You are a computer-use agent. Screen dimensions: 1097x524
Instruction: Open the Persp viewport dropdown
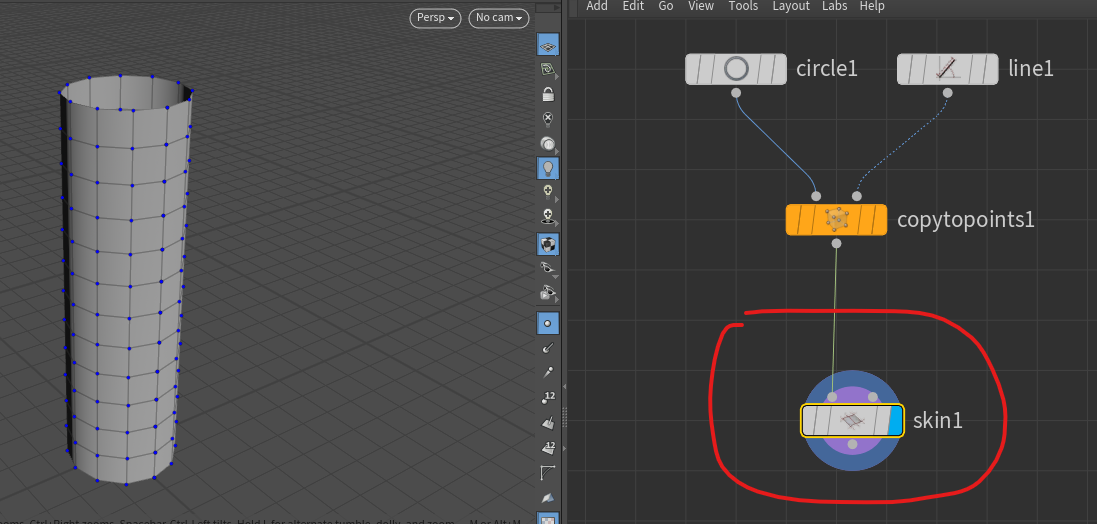435,17
